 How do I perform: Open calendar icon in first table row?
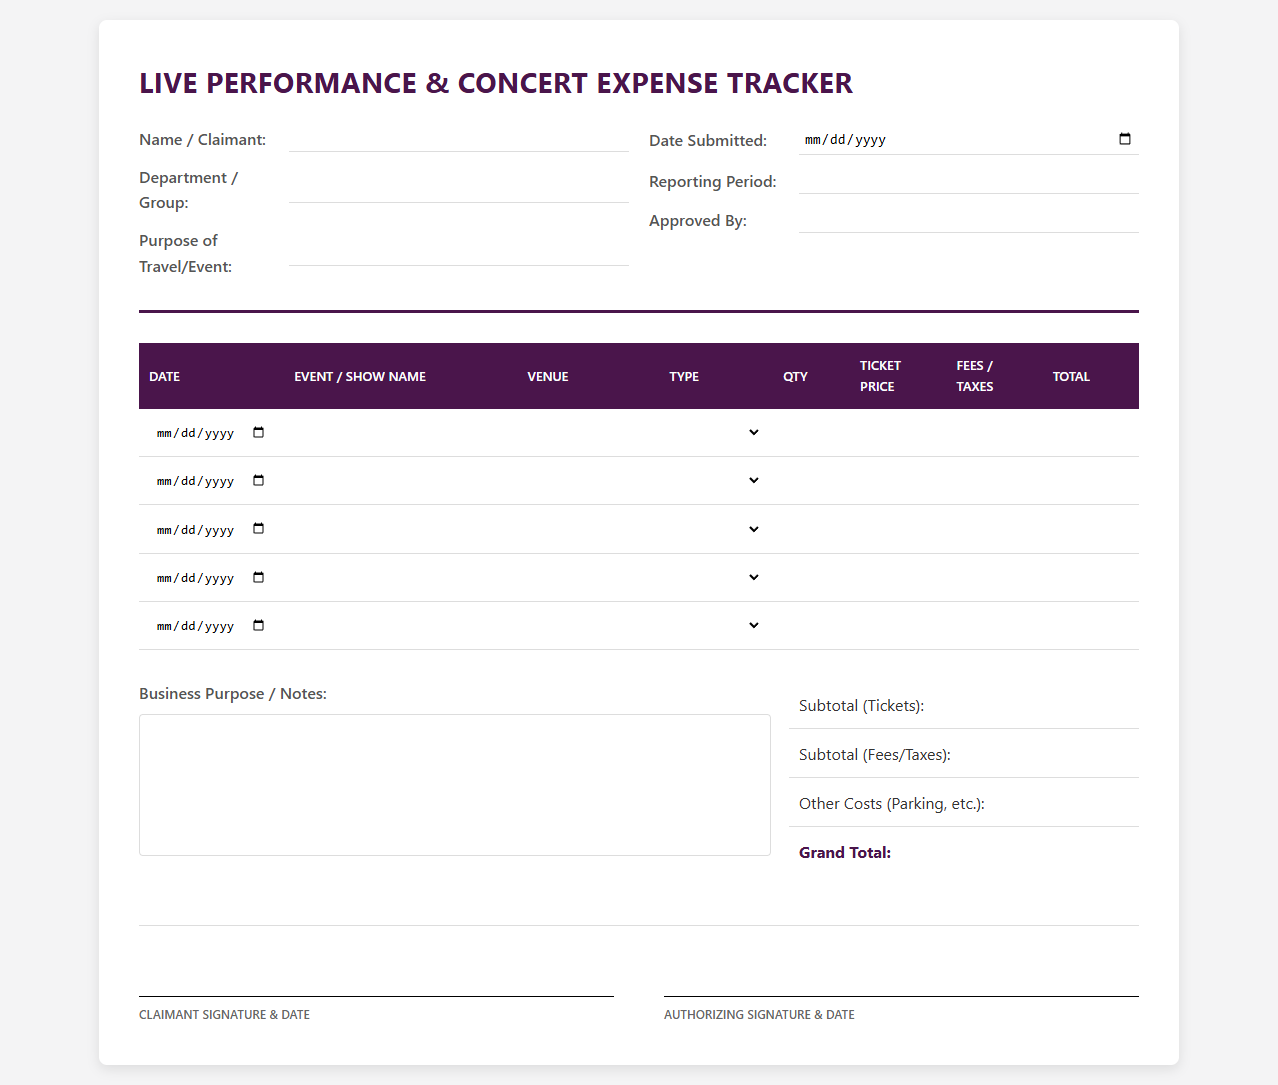pyautogui.click(x=259, y=432)
